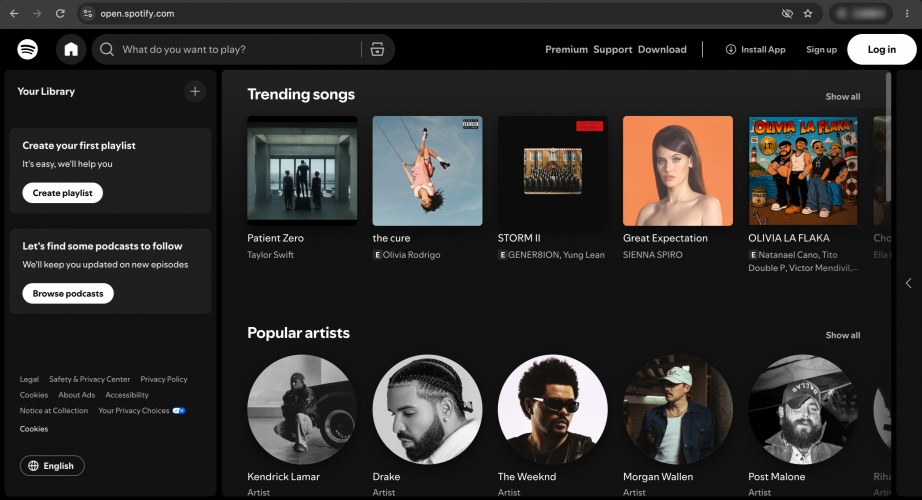Click the Create playlist button
This screenshot has width=922, height=500.
(x=62, y=193)
